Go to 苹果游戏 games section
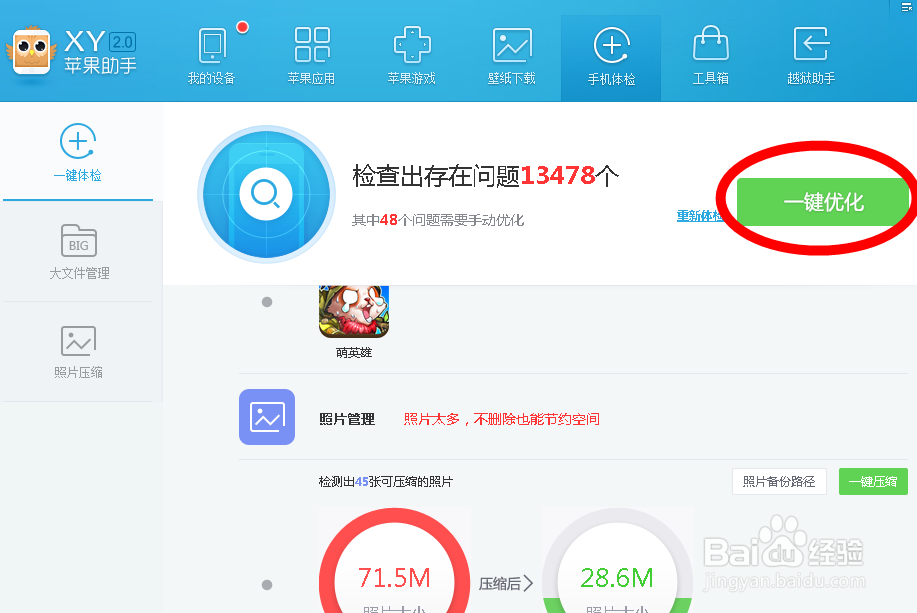The width and height of the screenshot is (917, 613). 412,56
